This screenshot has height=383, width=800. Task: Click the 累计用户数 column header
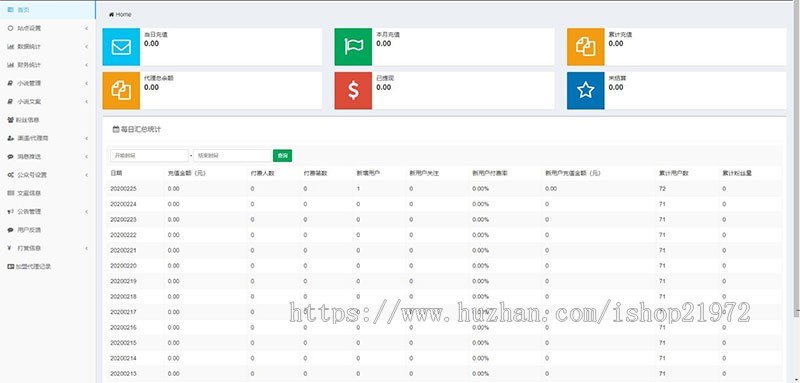(674, 173)
